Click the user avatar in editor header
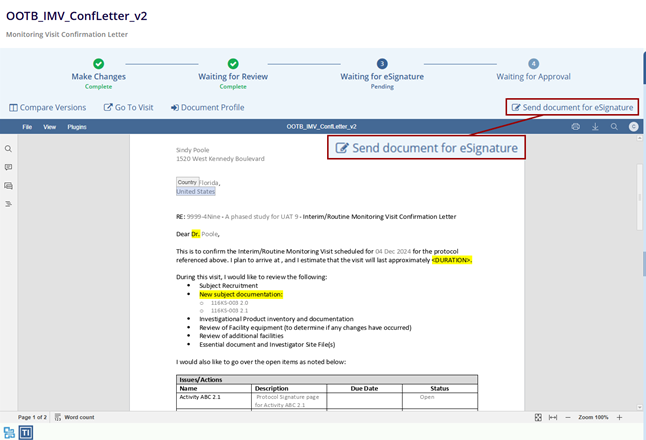 634,127
